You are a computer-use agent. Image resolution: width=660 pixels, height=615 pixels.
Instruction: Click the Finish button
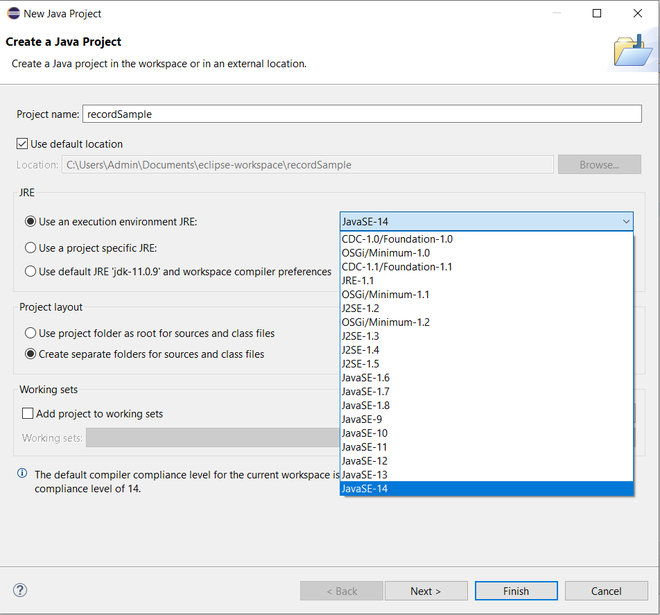point(516,591)
